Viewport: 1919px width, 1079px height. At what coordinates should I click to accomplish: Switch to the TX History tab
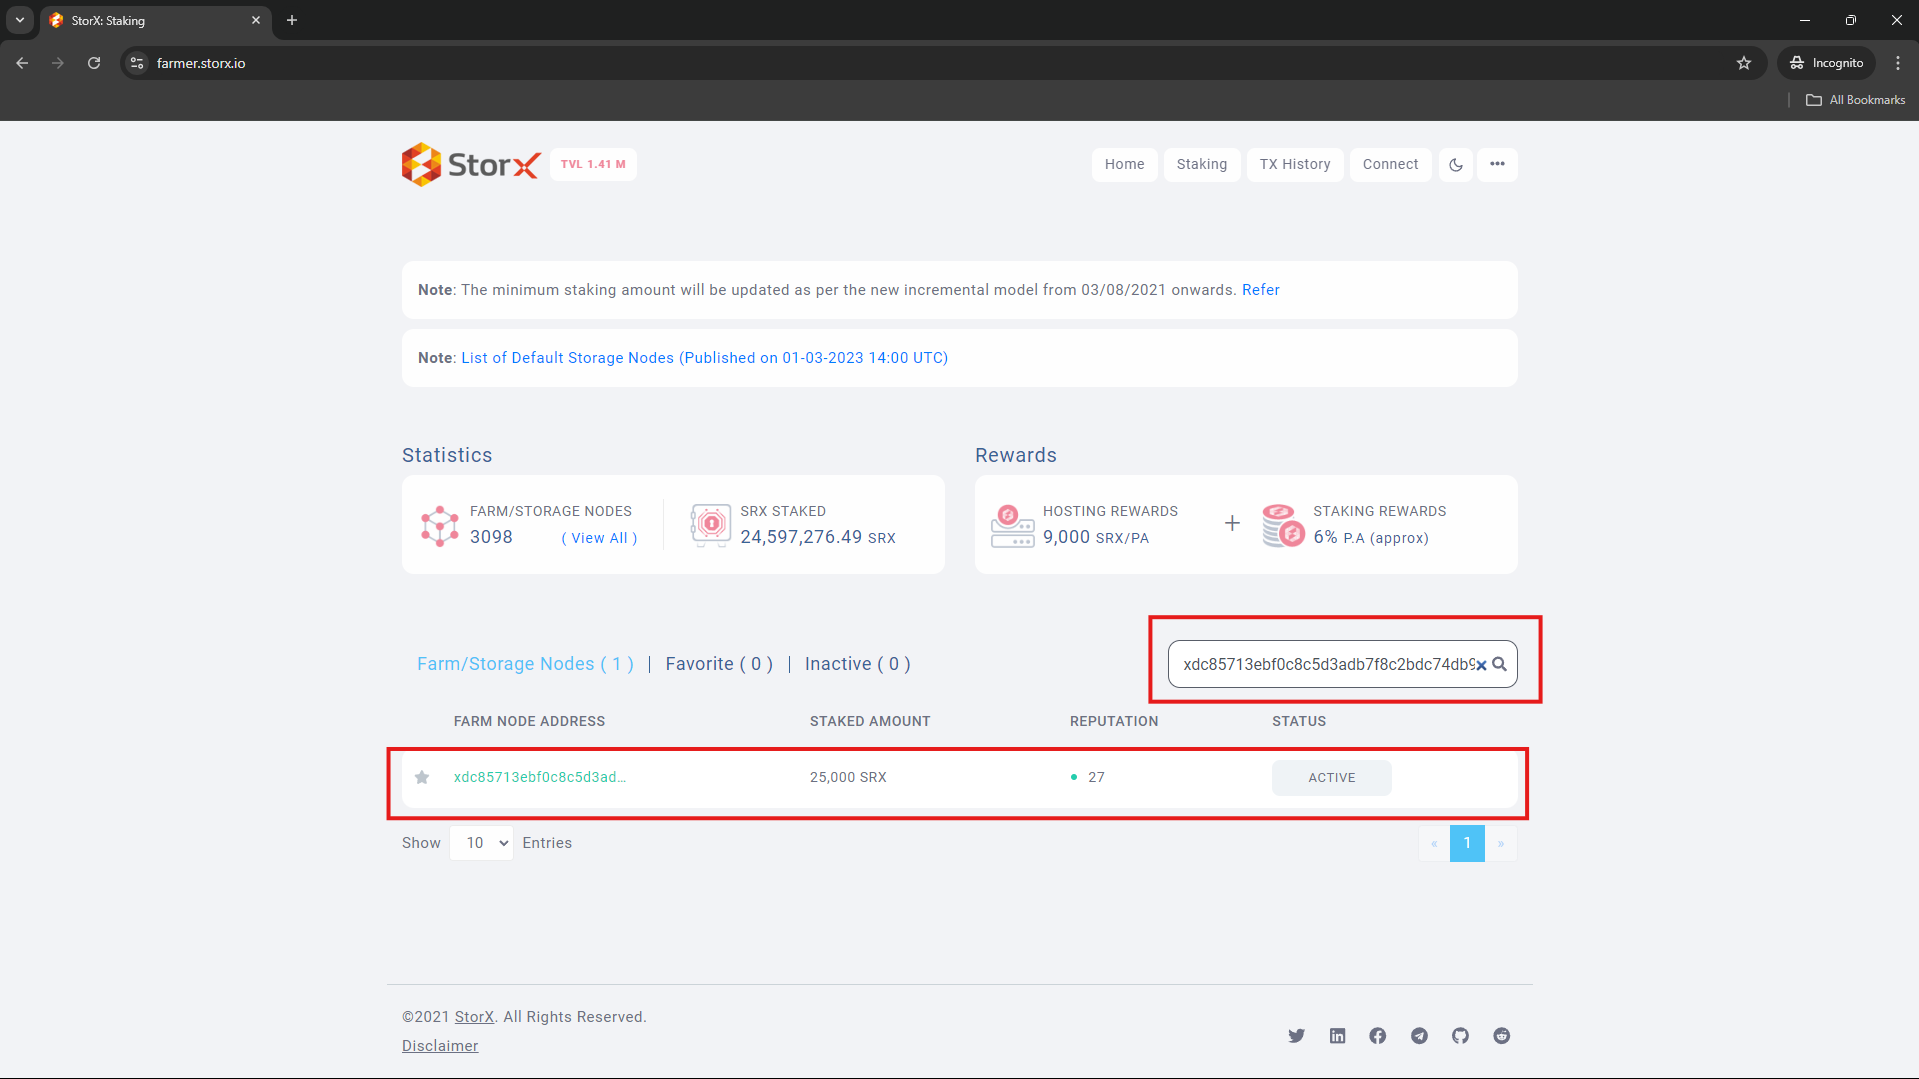[1294, 164]
